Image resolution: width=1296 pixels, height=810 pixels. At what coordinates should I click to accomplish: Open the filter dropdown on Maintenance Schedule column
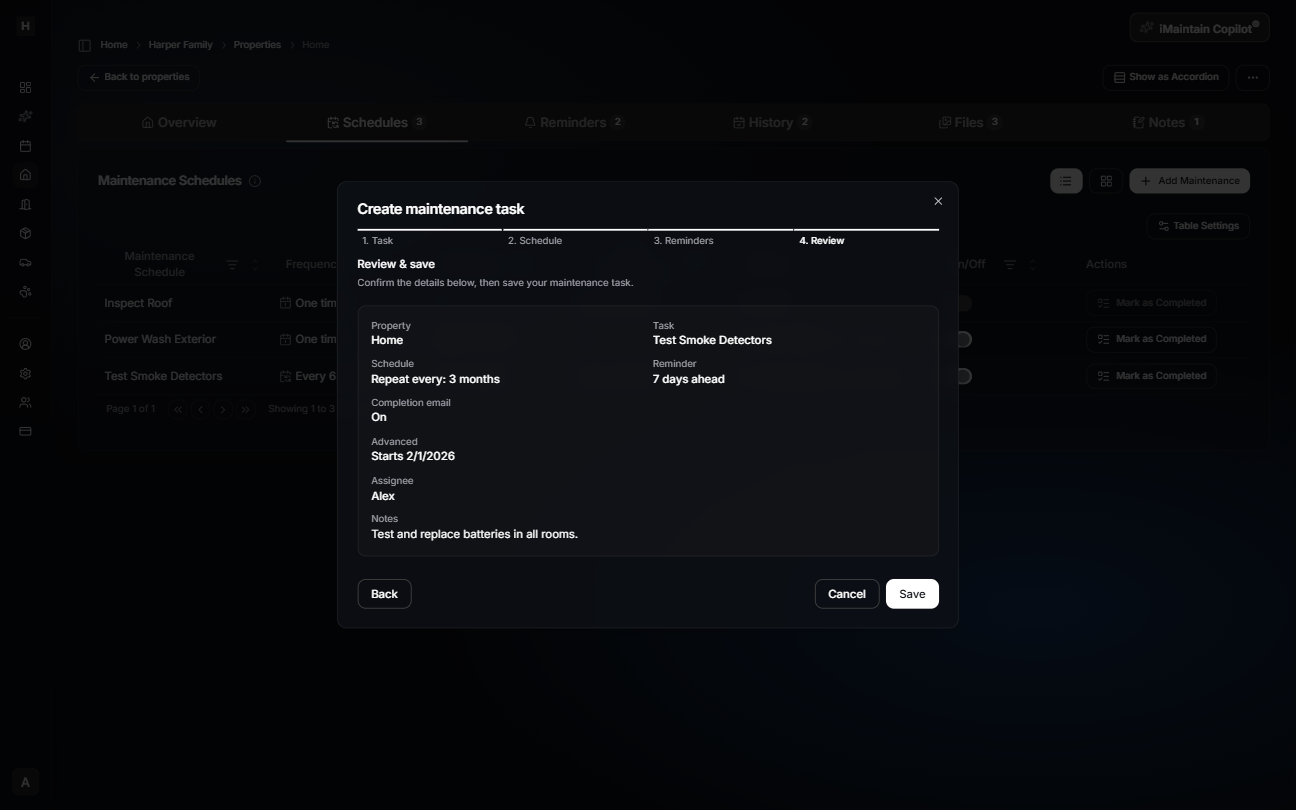pos(231,264)
